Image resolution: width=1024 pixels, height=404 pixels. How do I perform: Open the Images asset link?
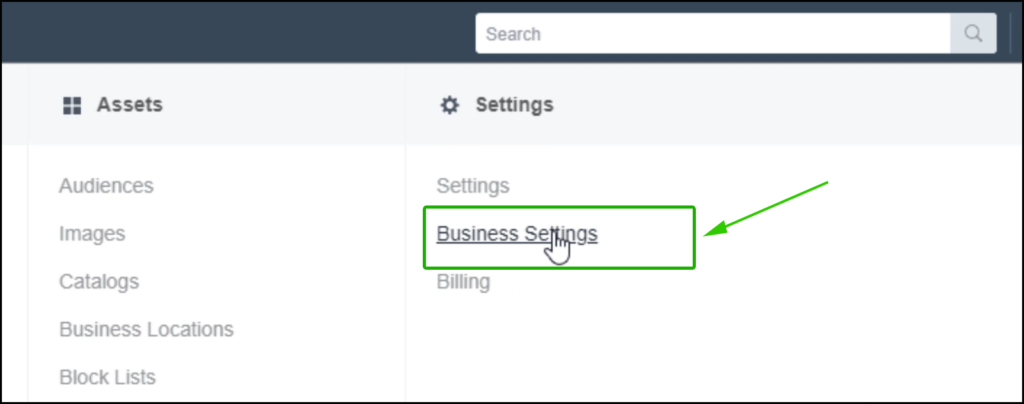click(92, 234)
